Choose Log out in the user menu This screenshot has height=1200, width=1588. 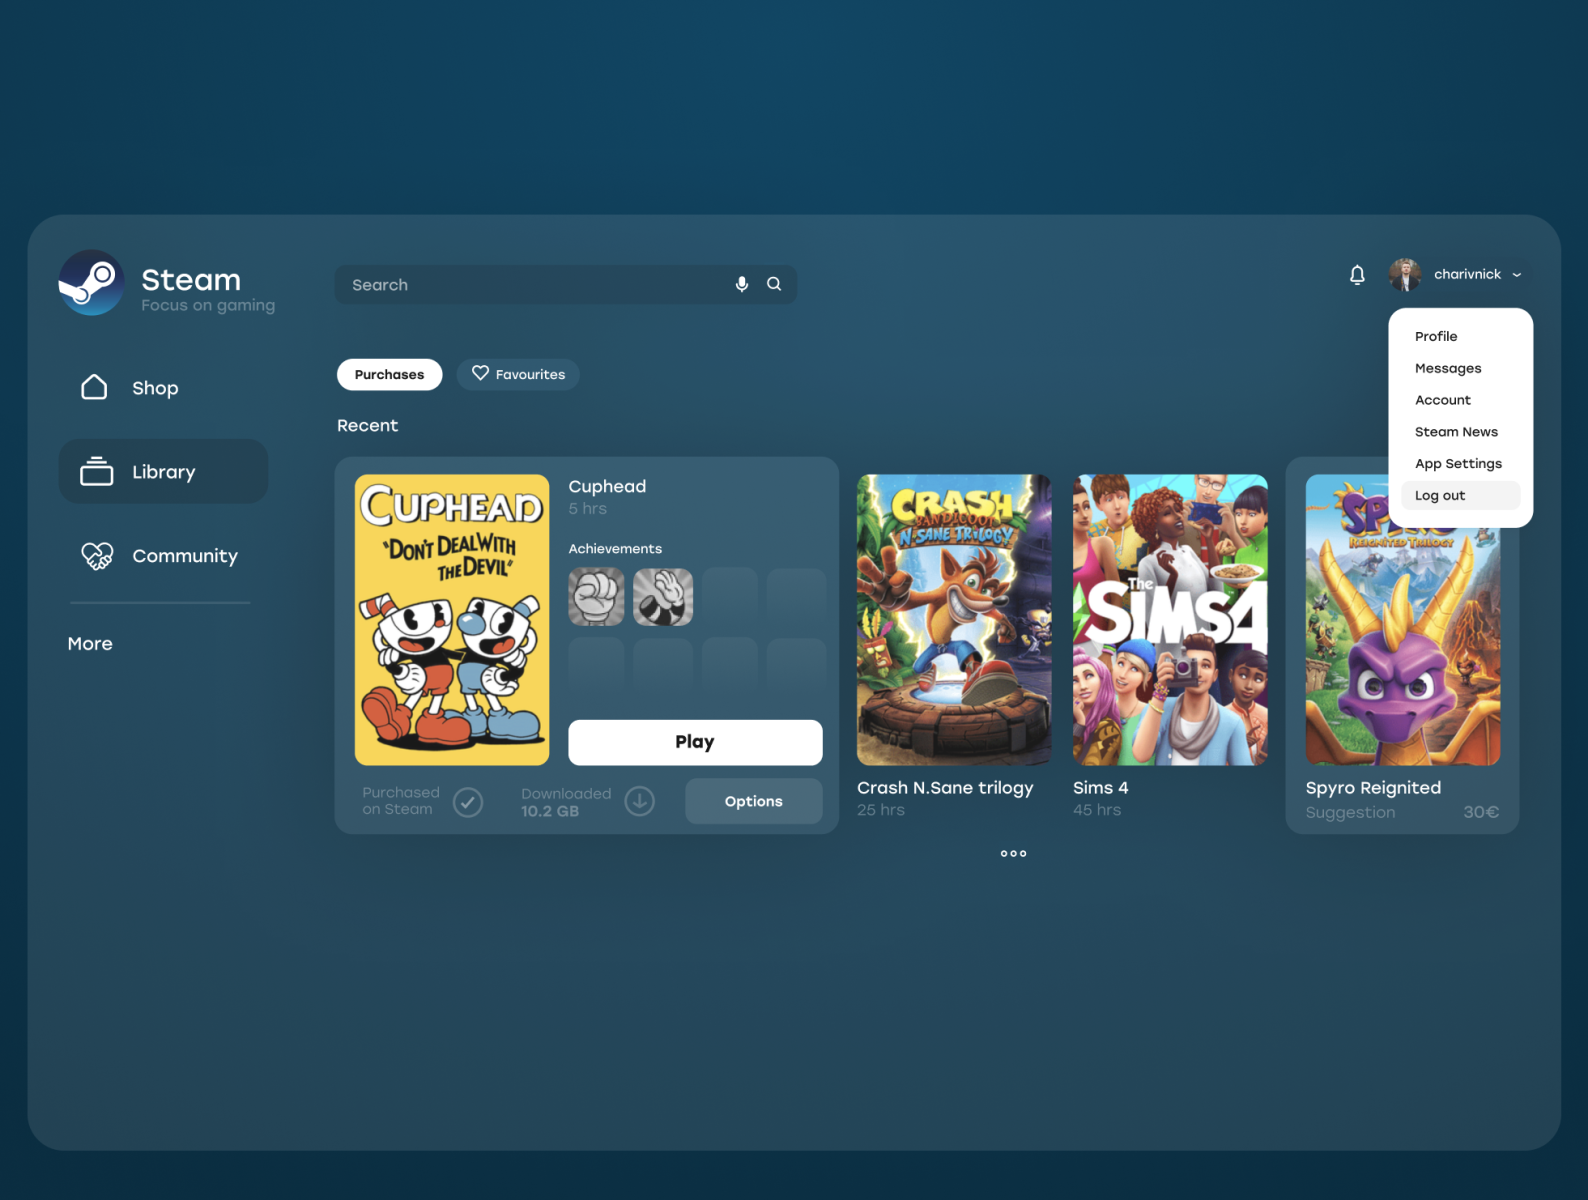[x=1460, y=495]
